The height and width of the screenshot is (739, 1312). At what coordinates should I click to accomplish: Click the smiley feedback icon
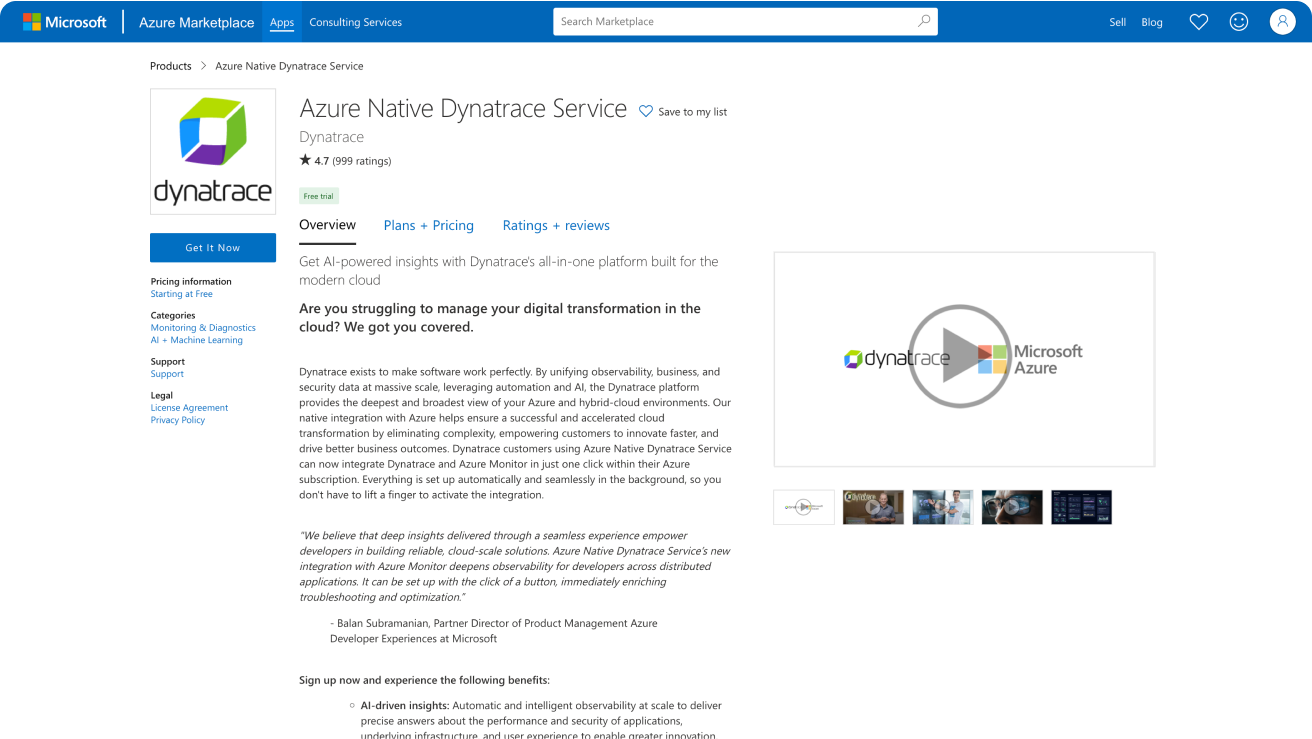coord(1239,22)
